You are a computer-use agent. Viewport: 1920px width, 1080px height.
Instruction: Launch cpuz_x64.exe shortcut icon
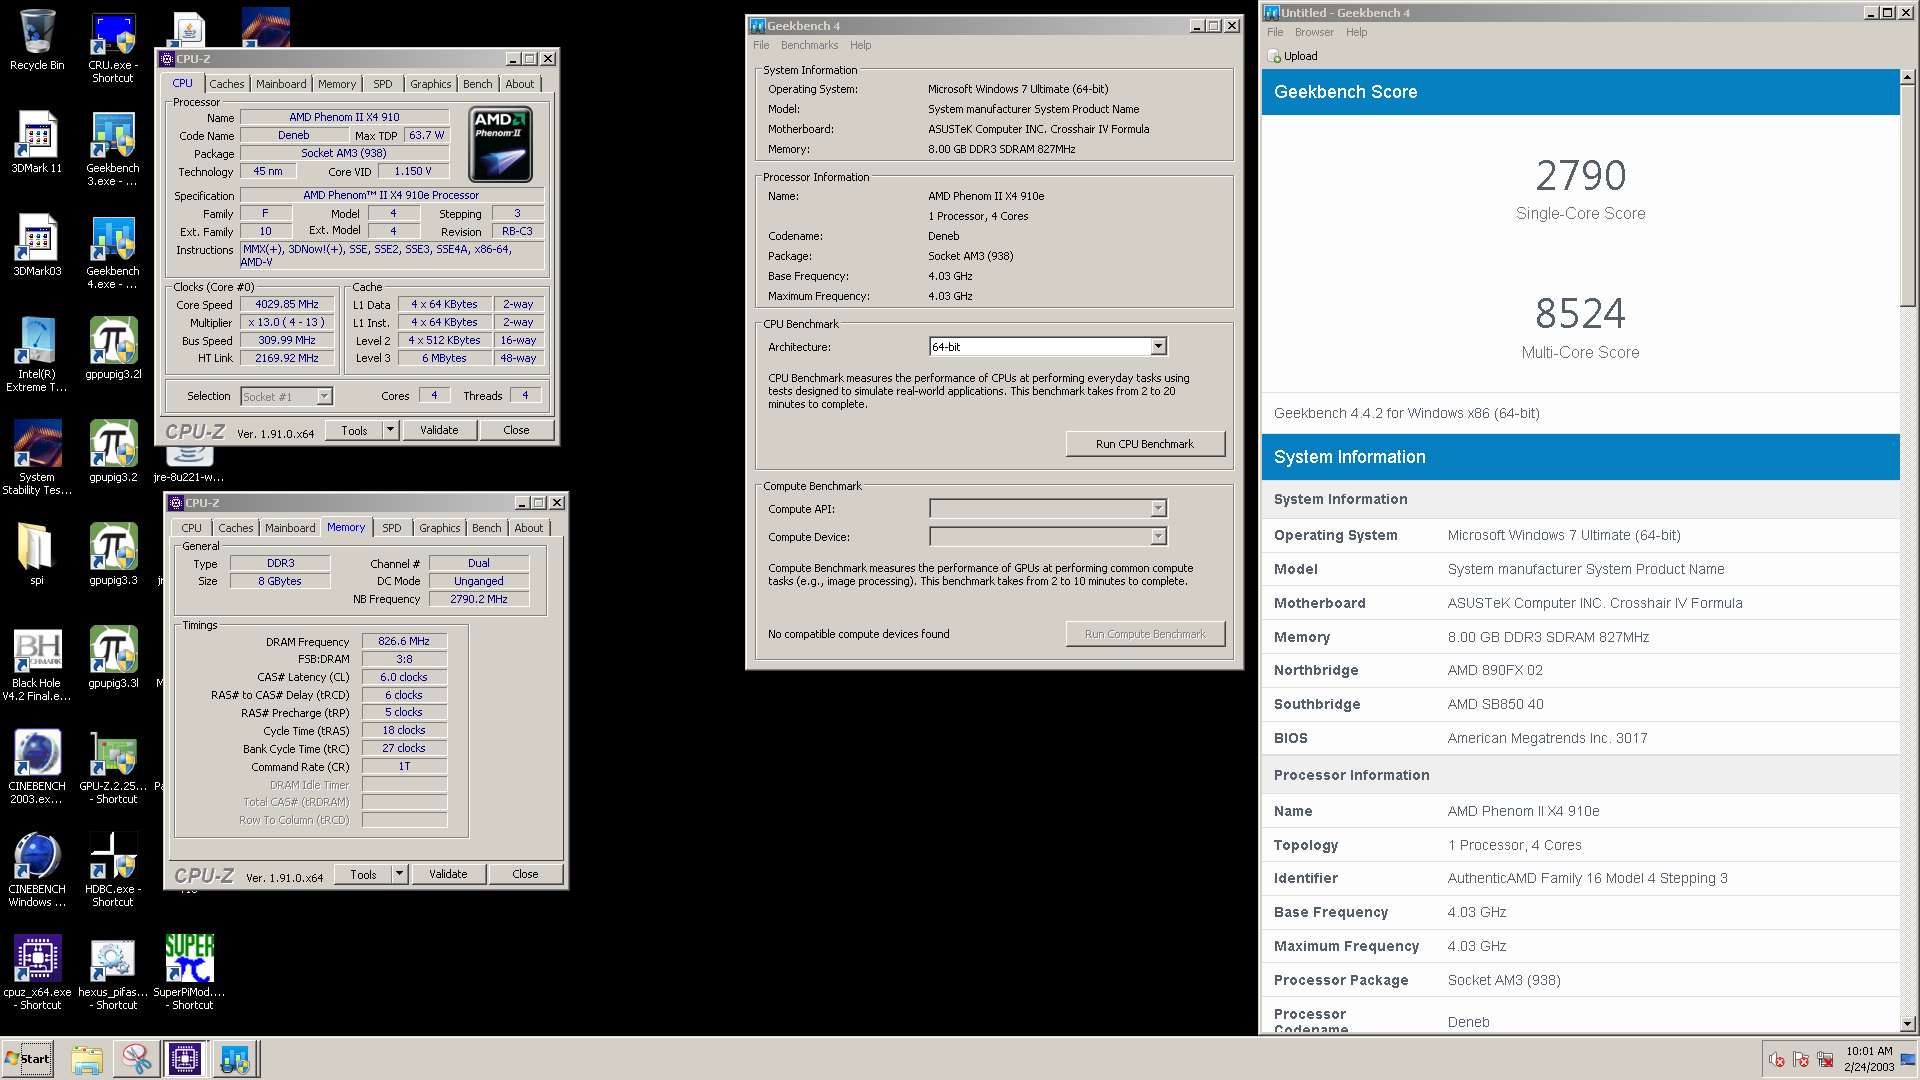pos(37,972)
